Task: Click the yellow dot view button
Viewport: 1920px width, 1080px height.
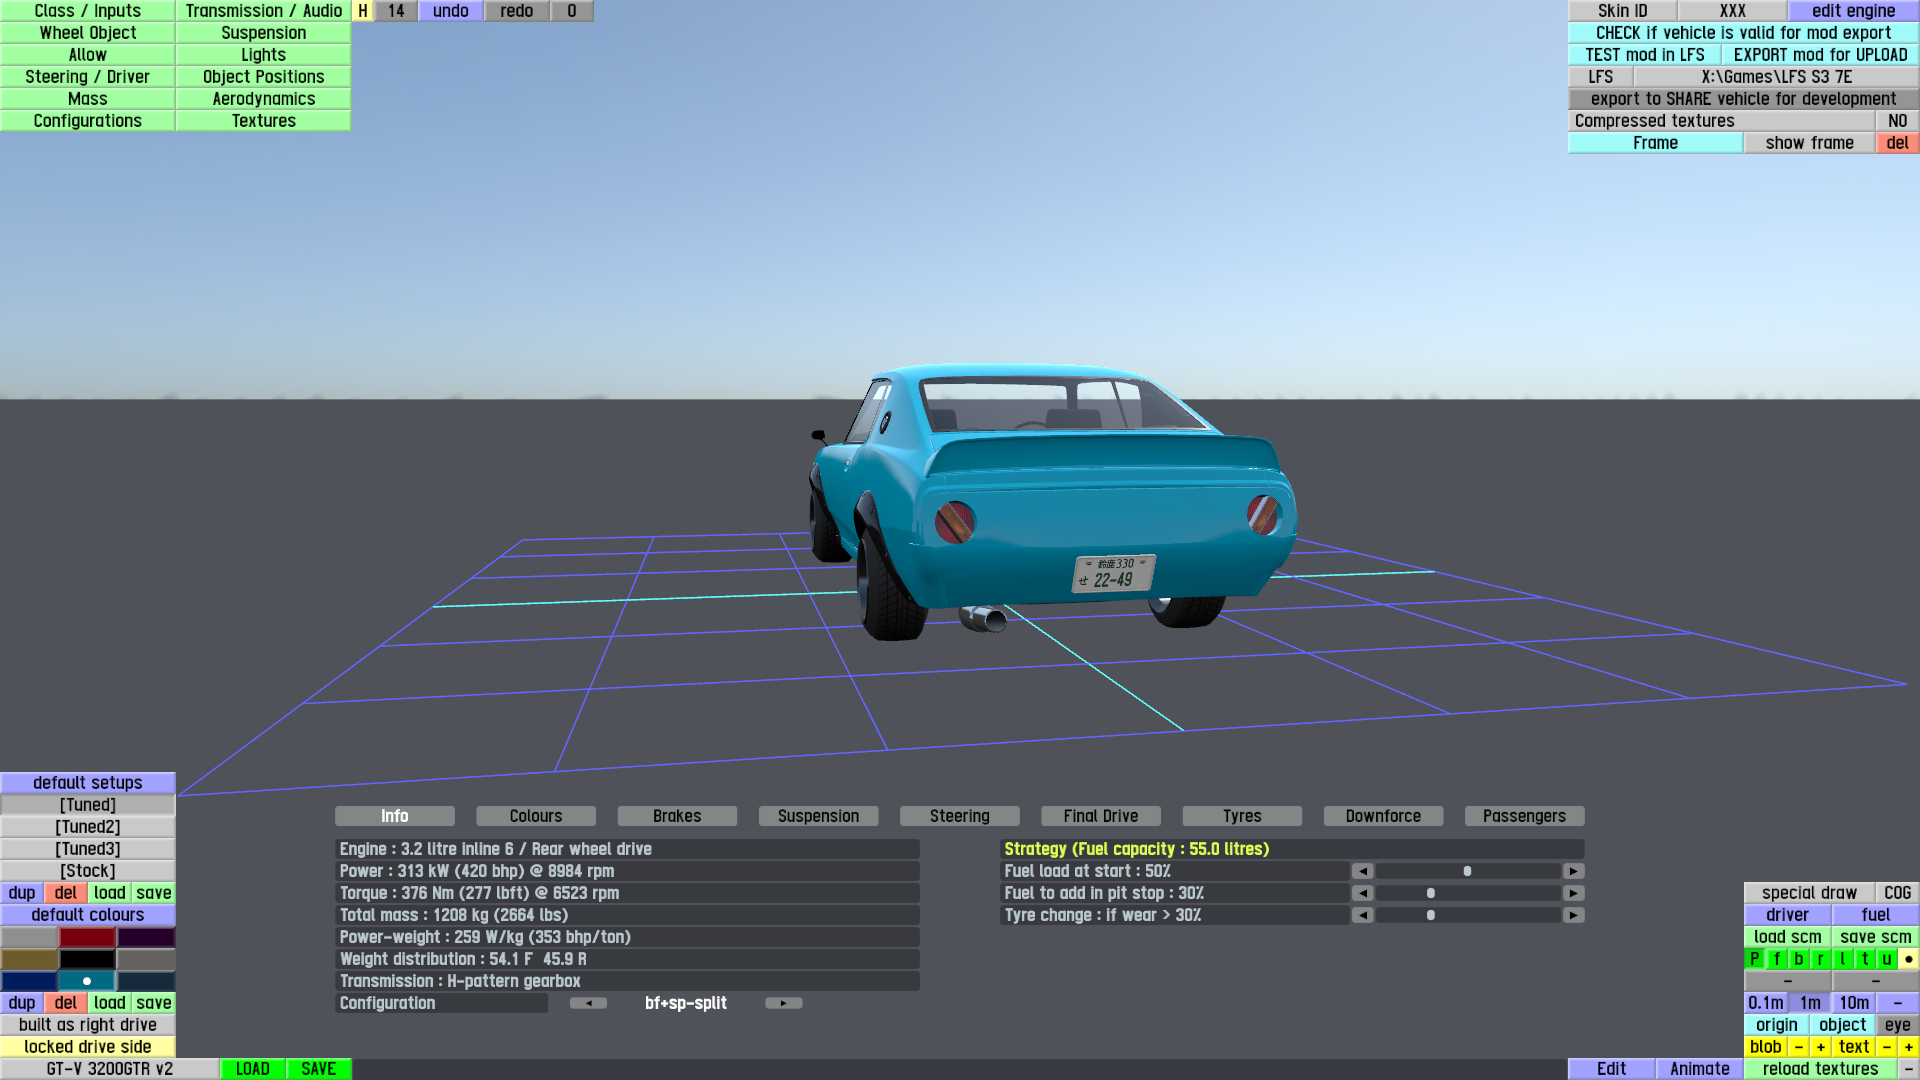Action: click(1908, 959)
